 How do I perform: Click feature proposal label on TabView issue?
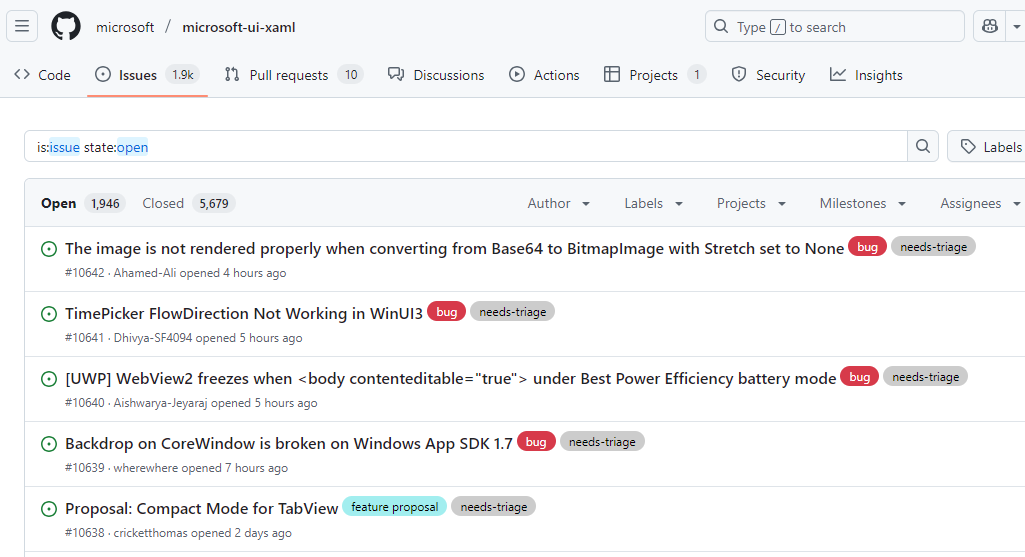click(395, 507)
